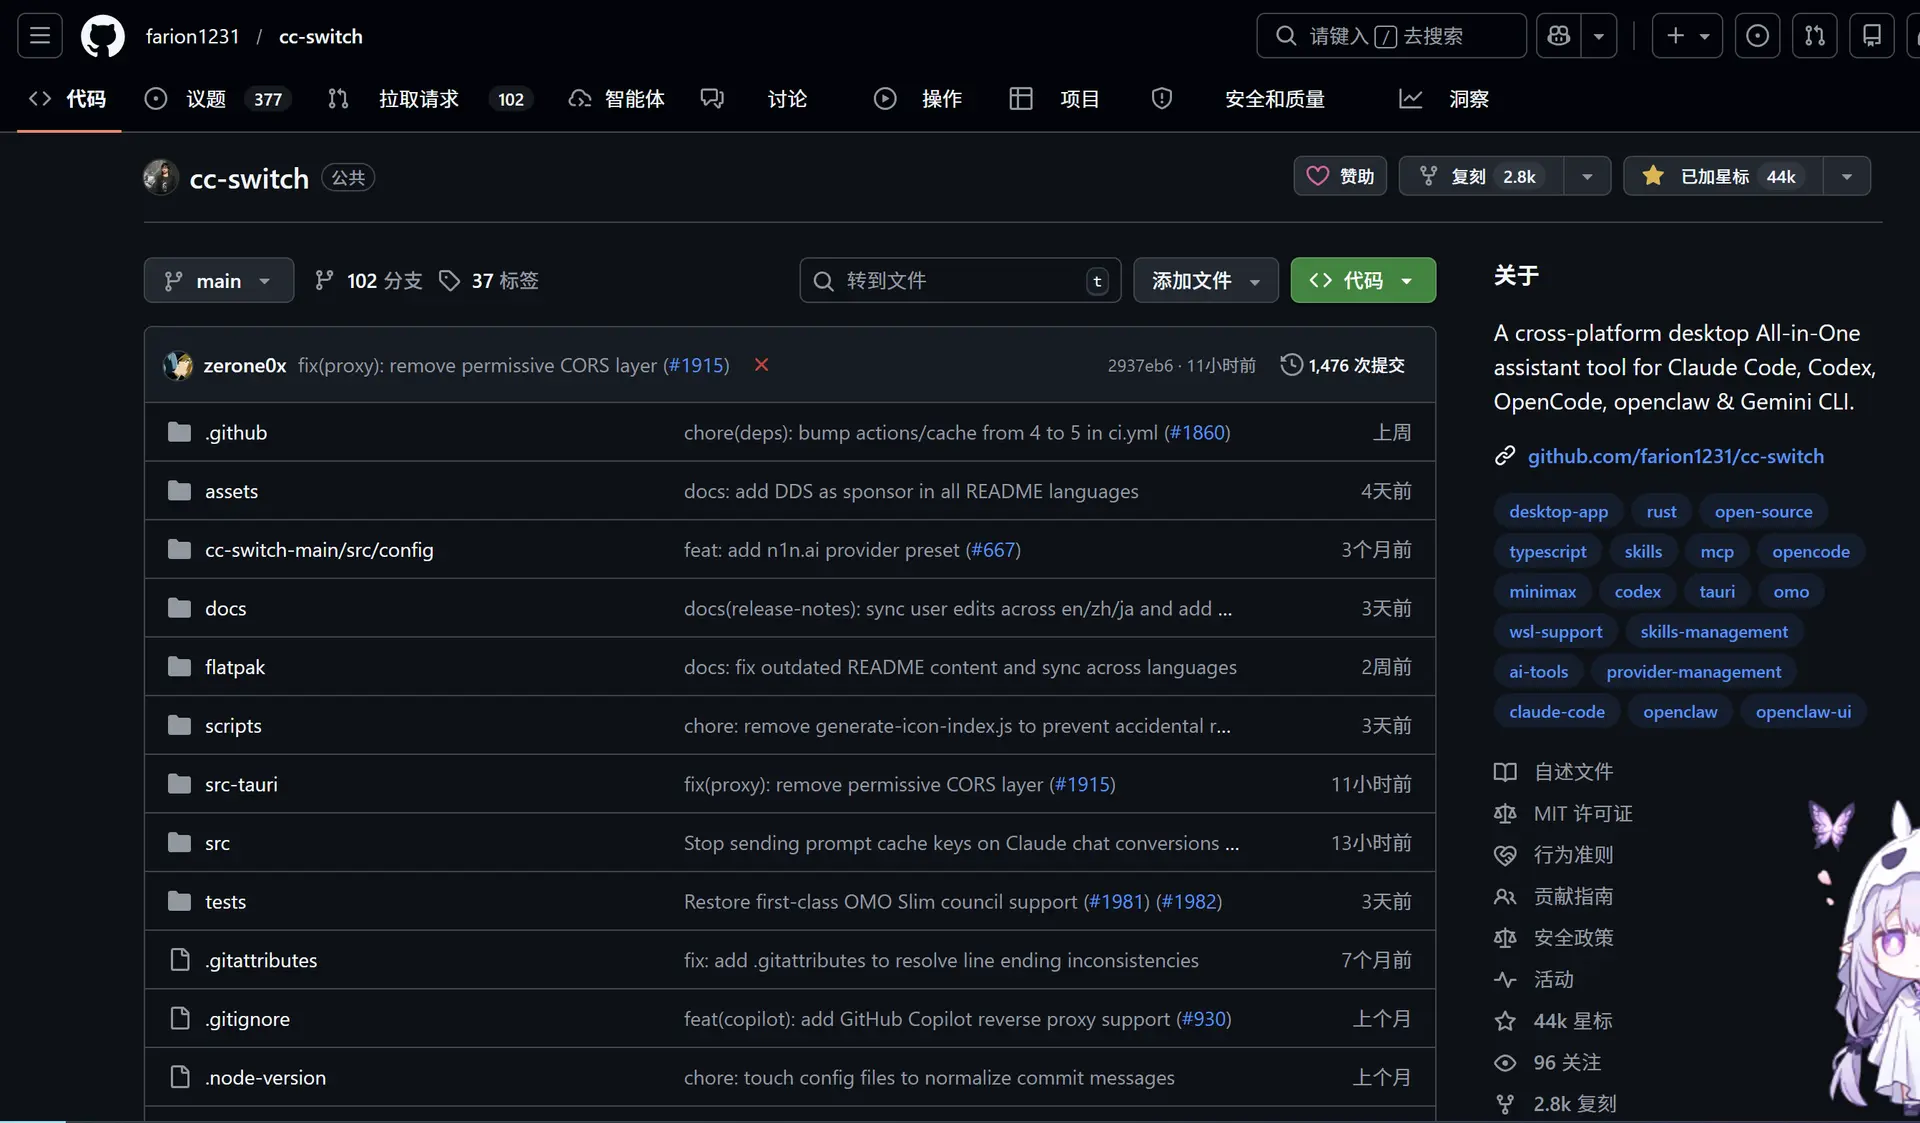
Task: Switch to the 议题 issues tab
Action: point(217,98)
